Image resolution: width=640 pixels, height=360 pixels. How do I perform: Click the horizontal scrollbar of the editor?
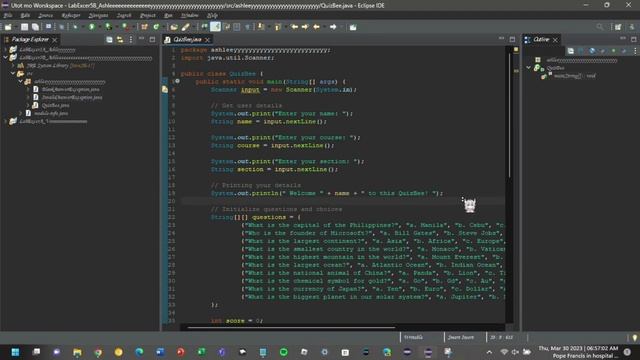(x=291, y=327)
